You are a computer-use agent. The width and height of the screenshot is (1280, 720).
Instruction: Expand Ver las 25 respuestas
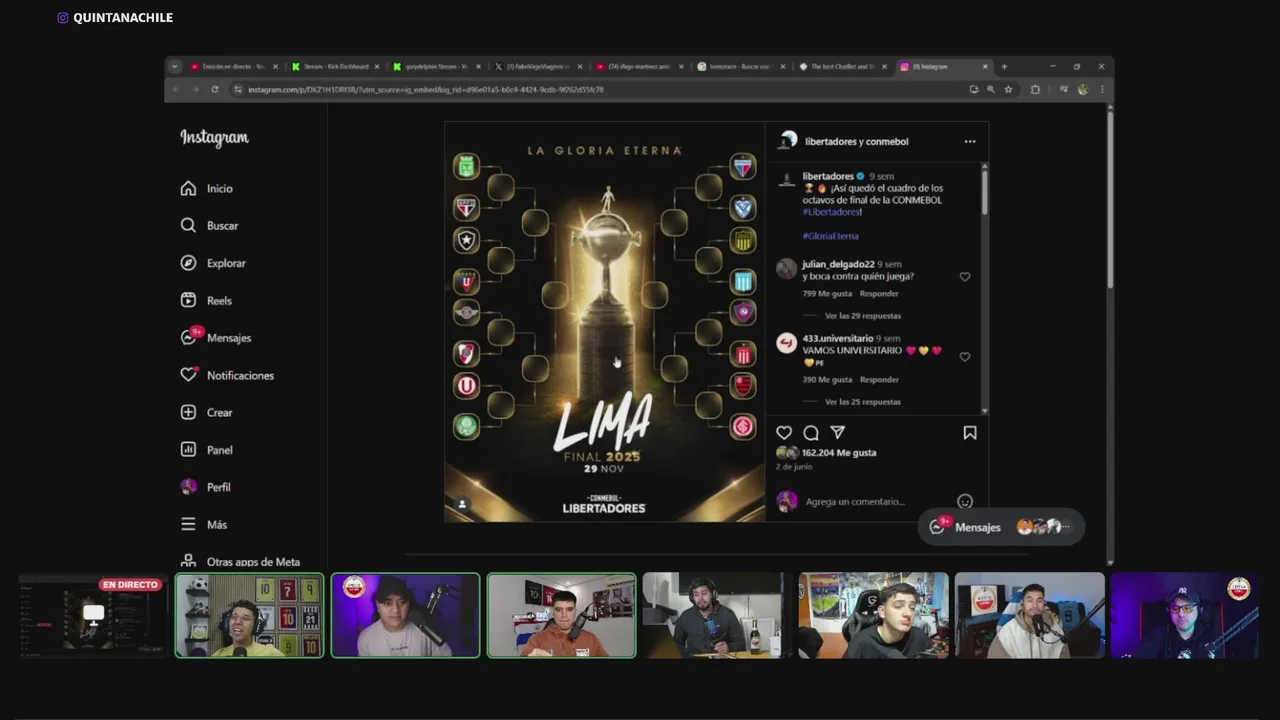(x=863, y=402)
